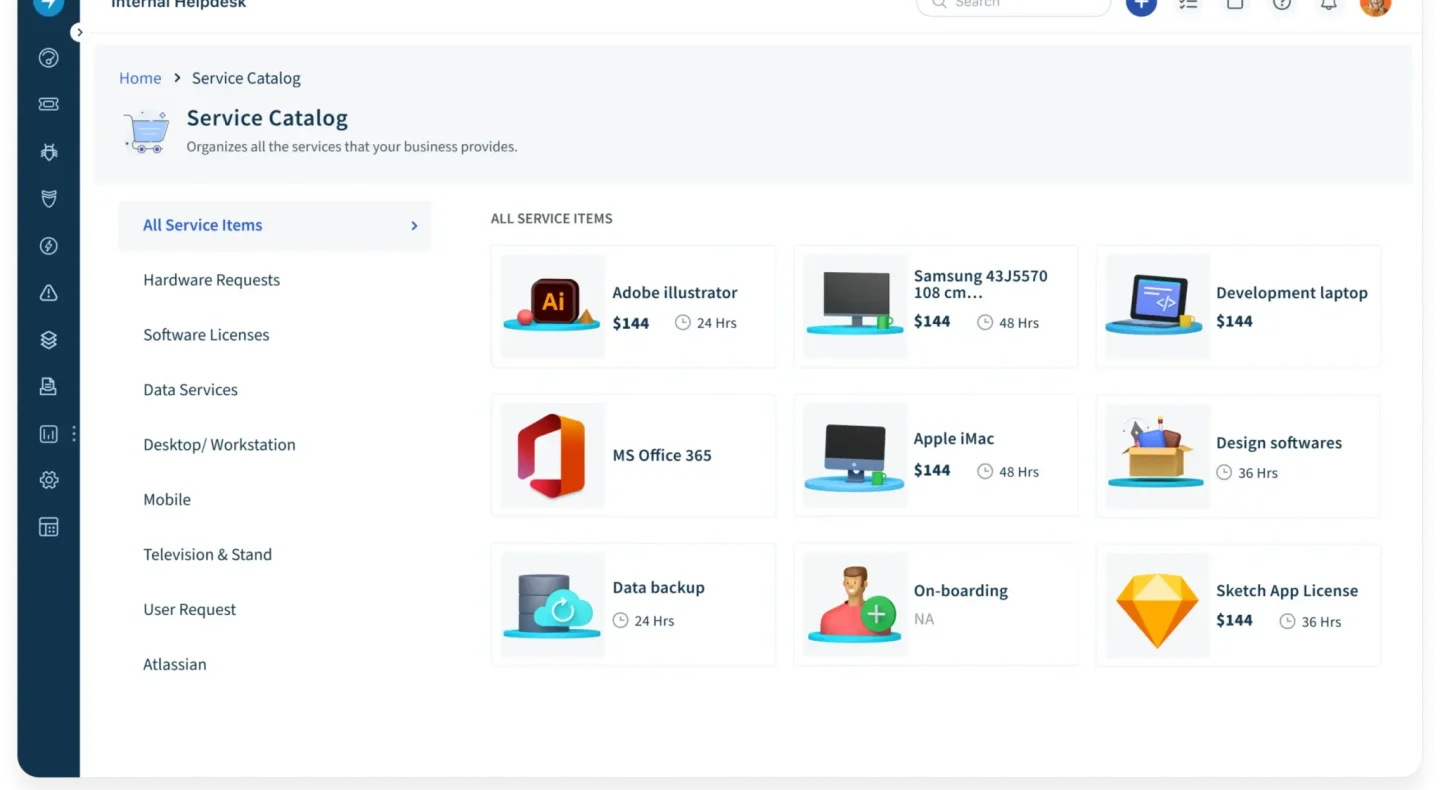
Task: Open the Dashboard from the sidebar
Action: point(48,57)
